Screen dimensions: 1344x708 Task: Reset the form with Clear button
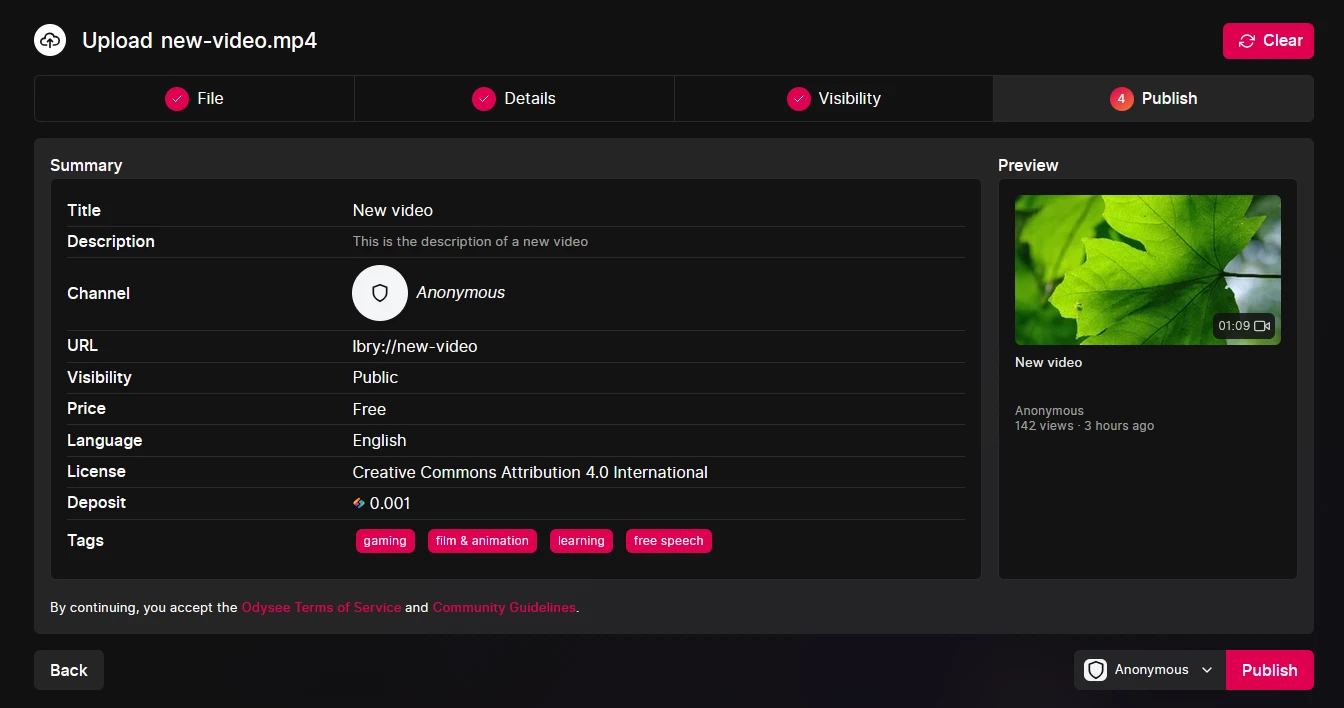(1268, 41)
